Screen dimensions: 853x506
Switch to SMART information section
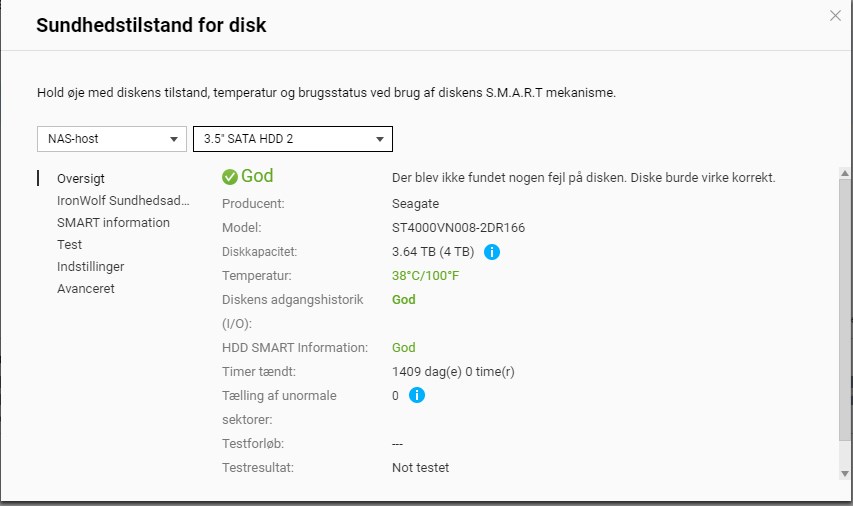pyautogui.click(x=113, y=223)
